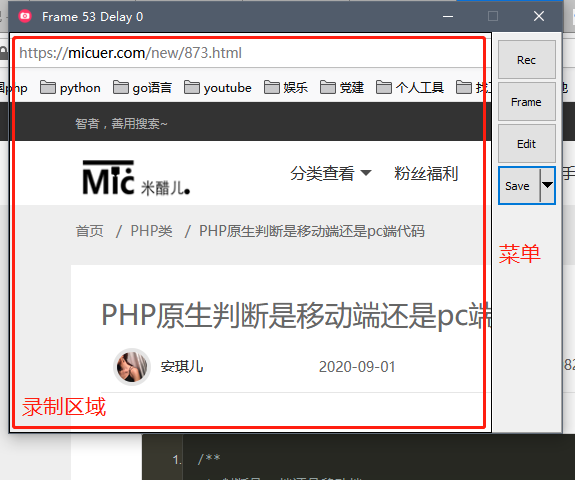Save the recording with Save button
Image resolution: width=575 pixels, height=480 pixels.
click(519, 186)
